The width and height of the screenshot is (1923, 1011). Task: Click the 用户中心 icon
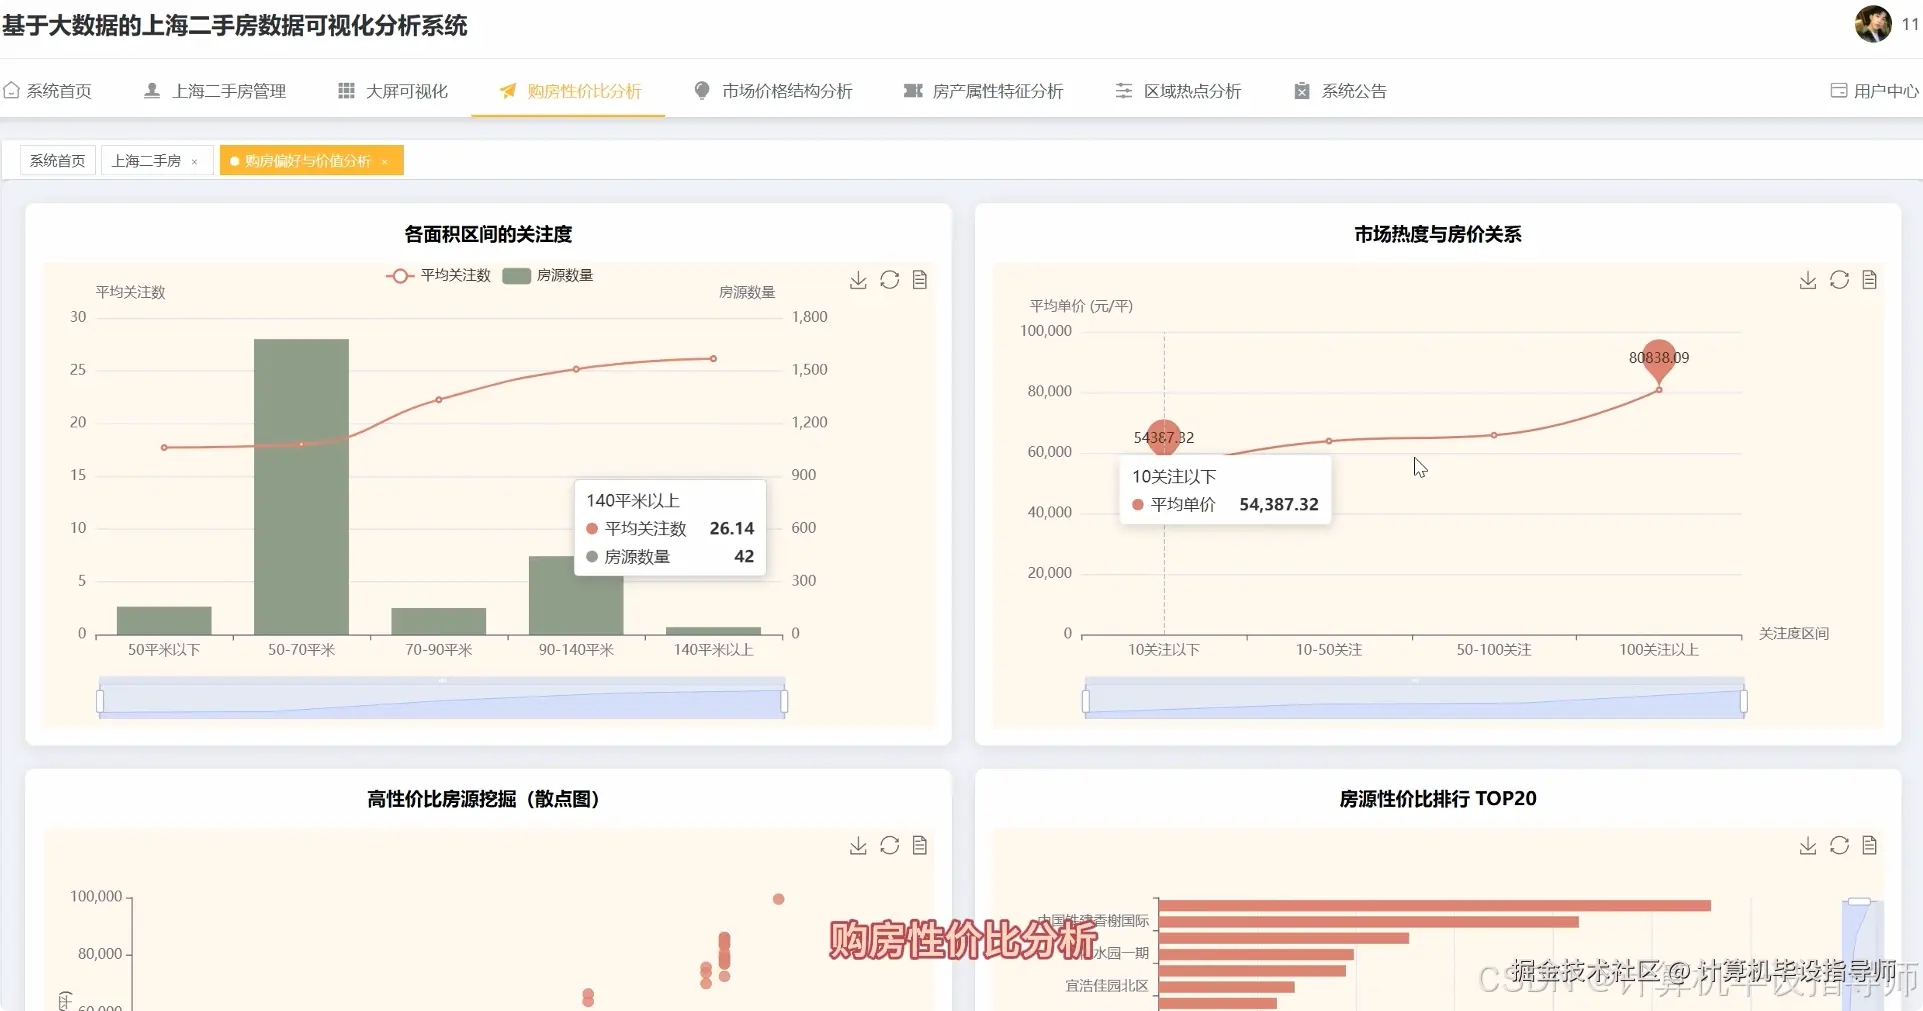click(1837, 90)
